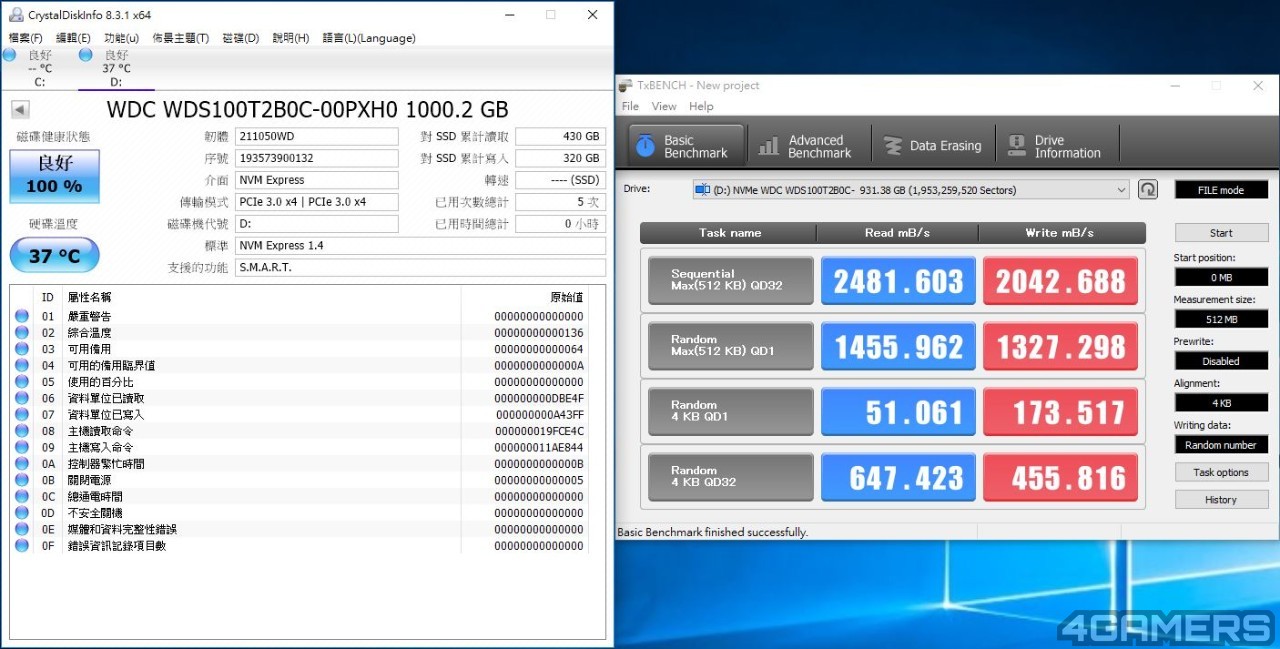Click the status circle for row 04 可用的備用臨界值

point(22,365)
